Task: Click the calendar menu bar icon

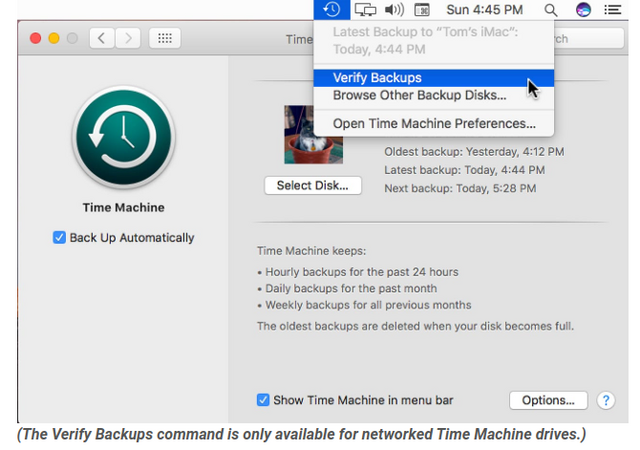Action: pyautogui.click(x=422, y=9)
